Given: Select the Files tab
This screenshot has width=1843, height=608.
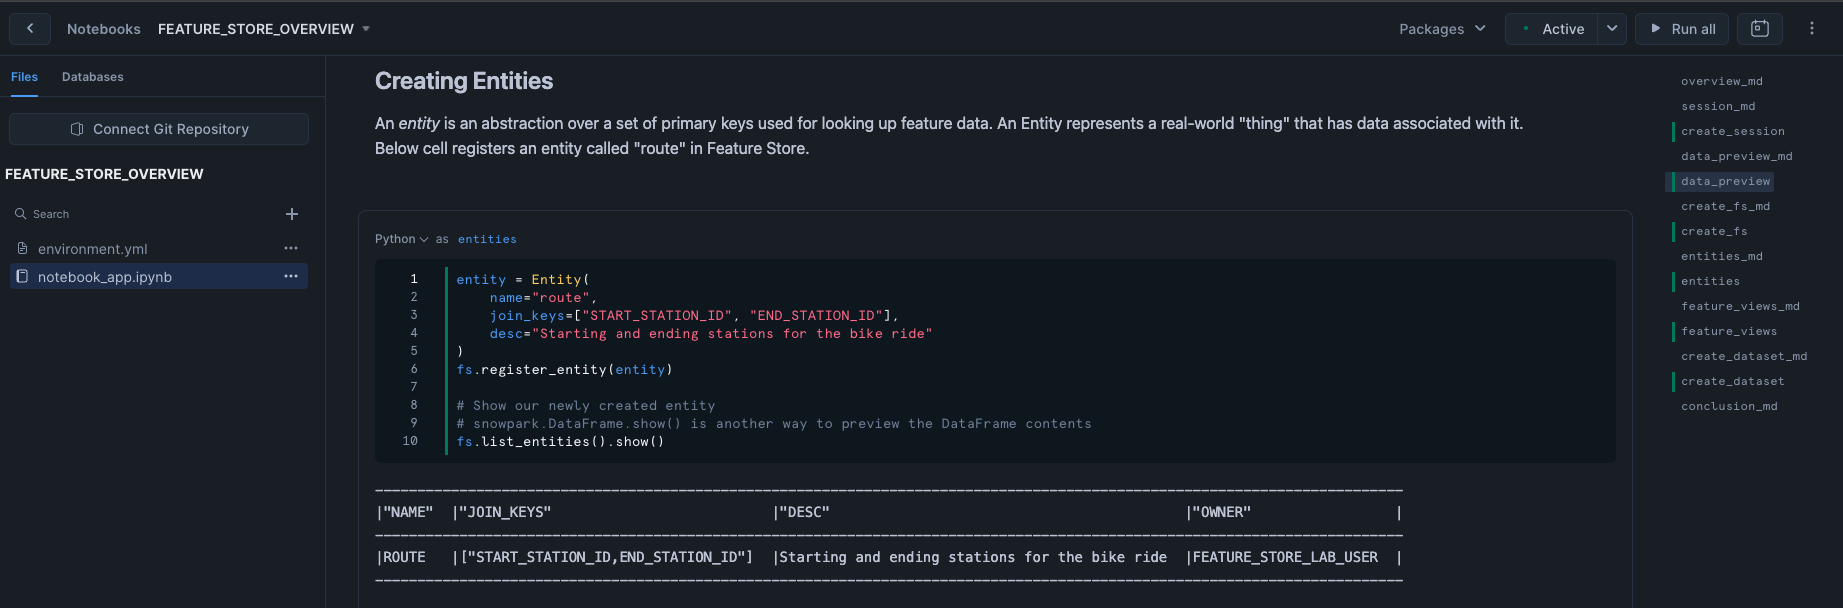Looking at the screenshot, I should coord(24,77).
